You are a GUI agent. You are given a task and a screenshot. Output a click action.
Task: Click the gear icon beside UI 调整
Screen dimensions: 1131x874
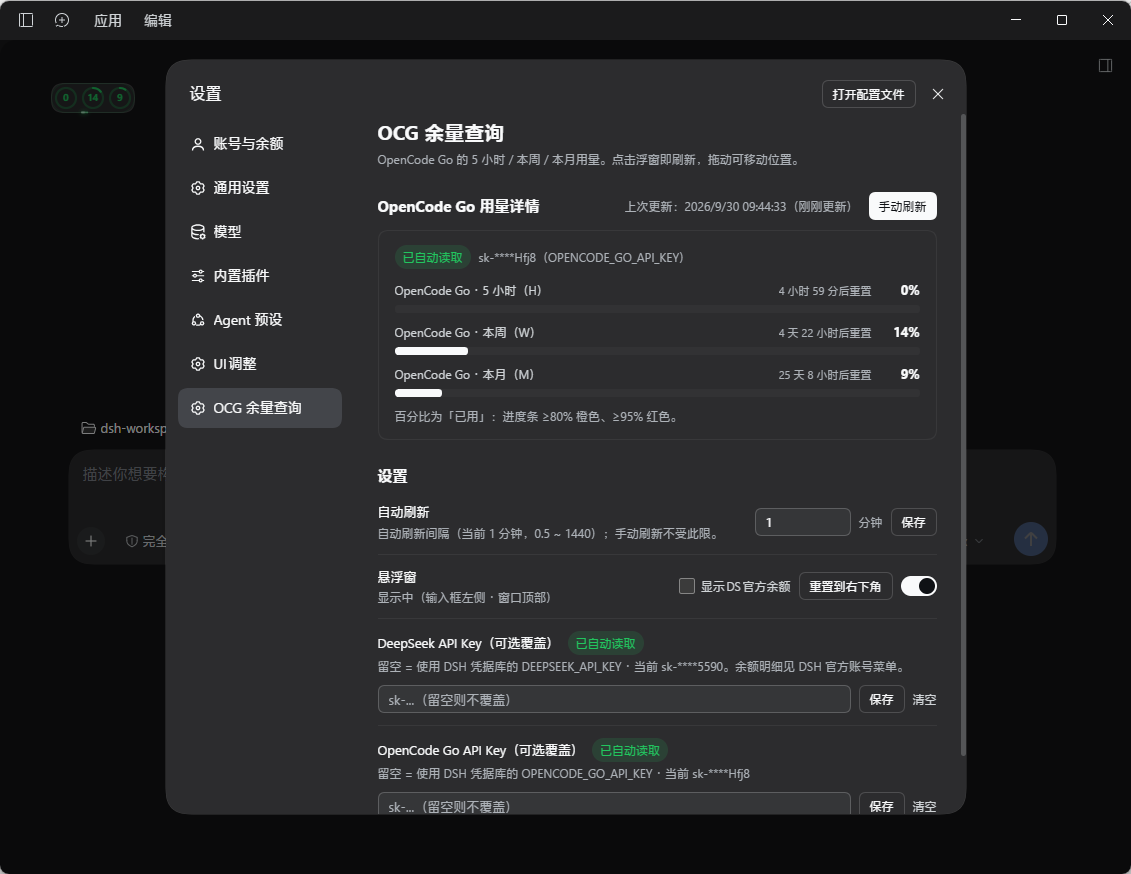pyautogui.click(x=198, y=364)
